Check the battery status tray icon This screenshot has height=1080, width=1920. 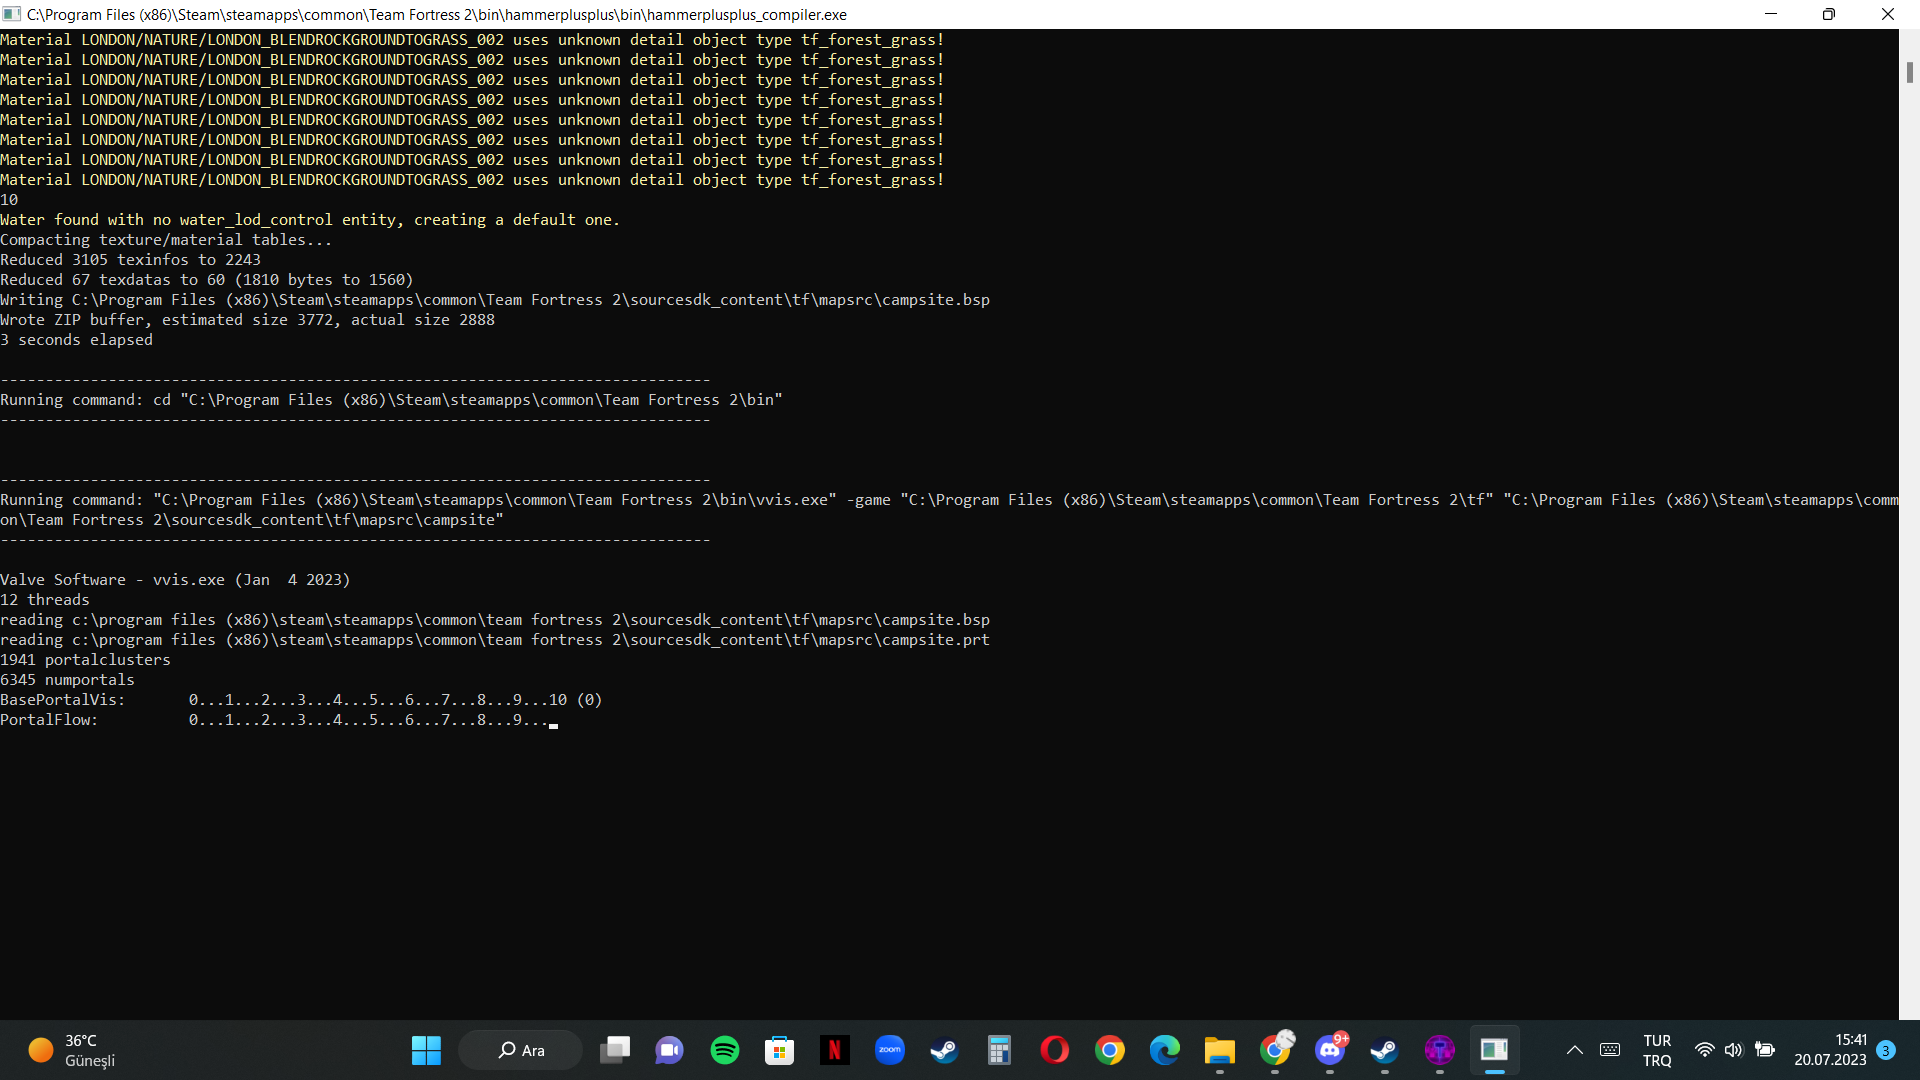point(1765,1050)
